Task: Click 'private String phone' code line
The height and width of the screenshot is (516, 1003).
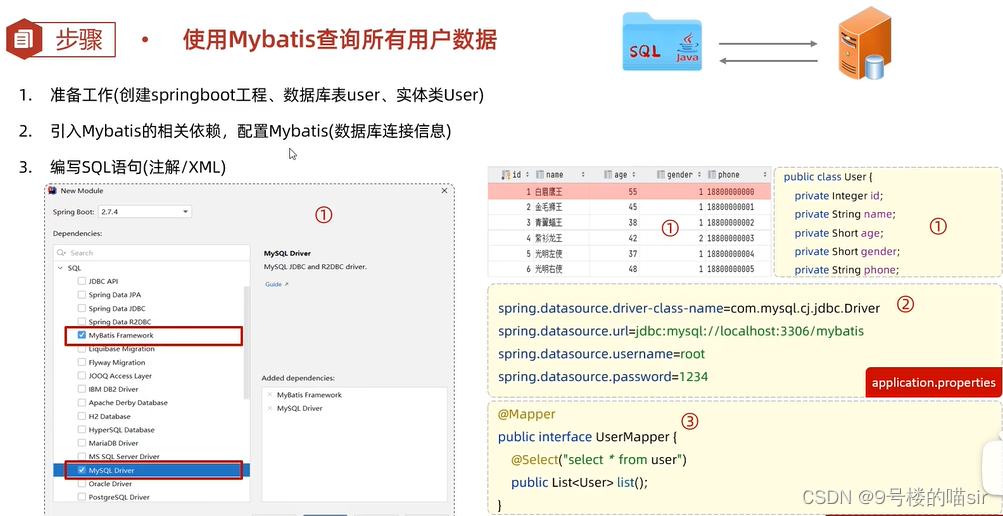Action: pos(847,270)
